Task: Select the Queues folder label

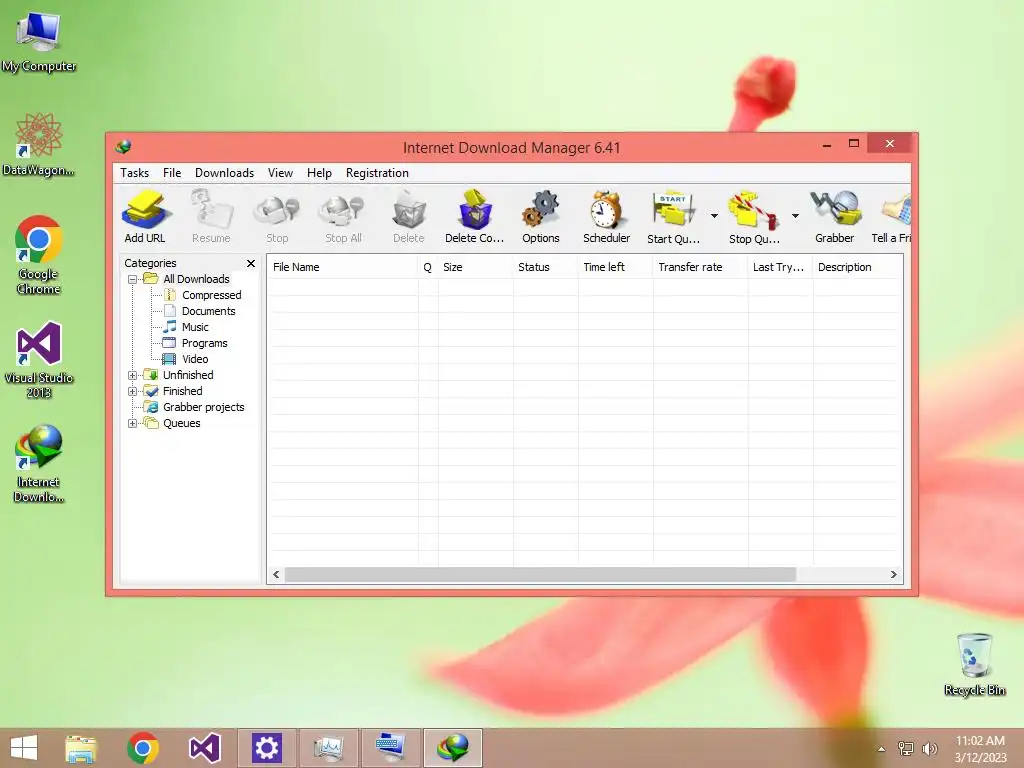Action: coord(182,423)
